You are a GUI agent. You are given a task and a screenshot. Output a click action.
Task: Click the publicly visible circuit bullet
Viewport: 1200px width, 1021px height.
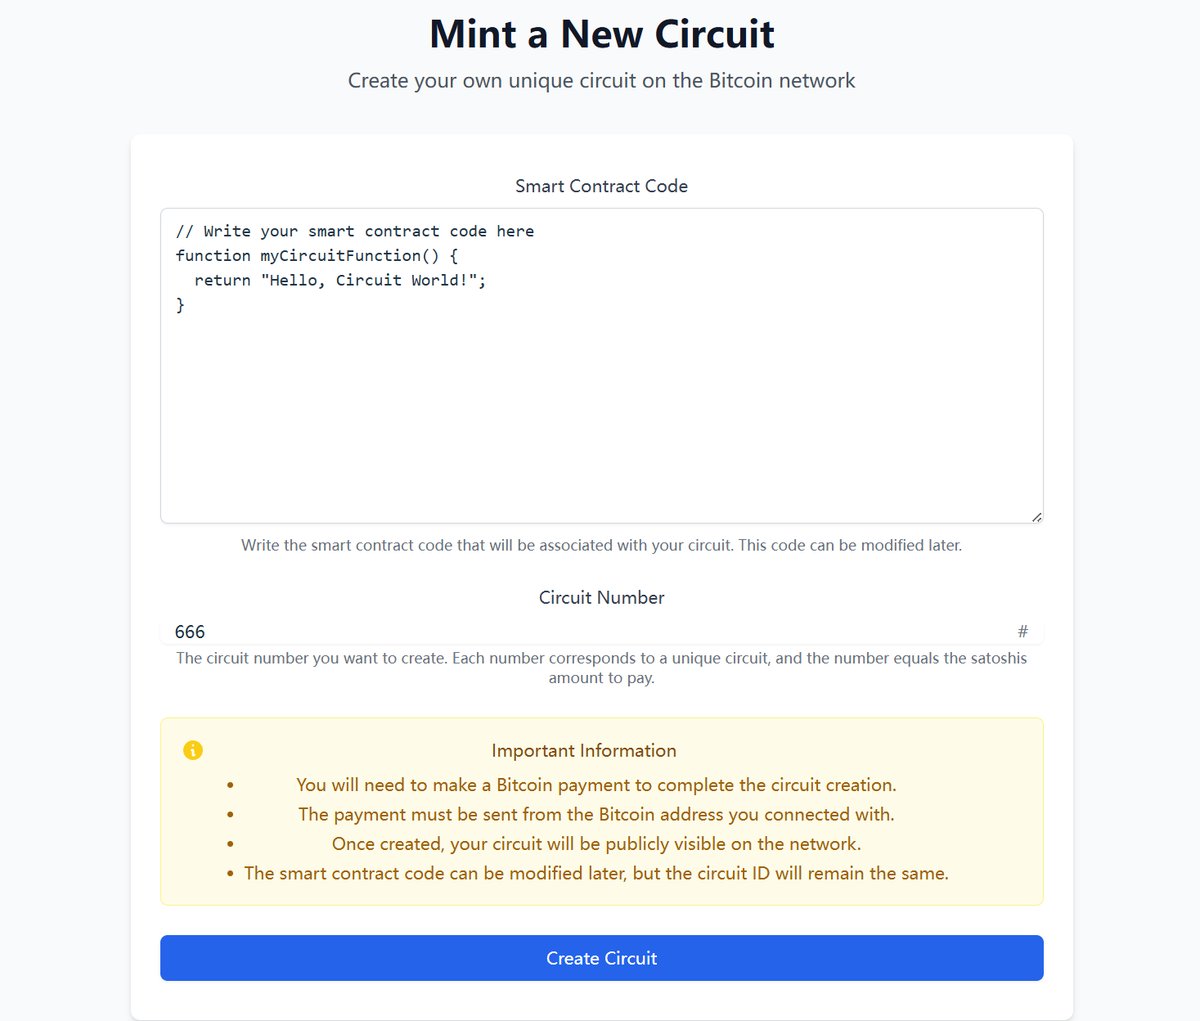596,844
